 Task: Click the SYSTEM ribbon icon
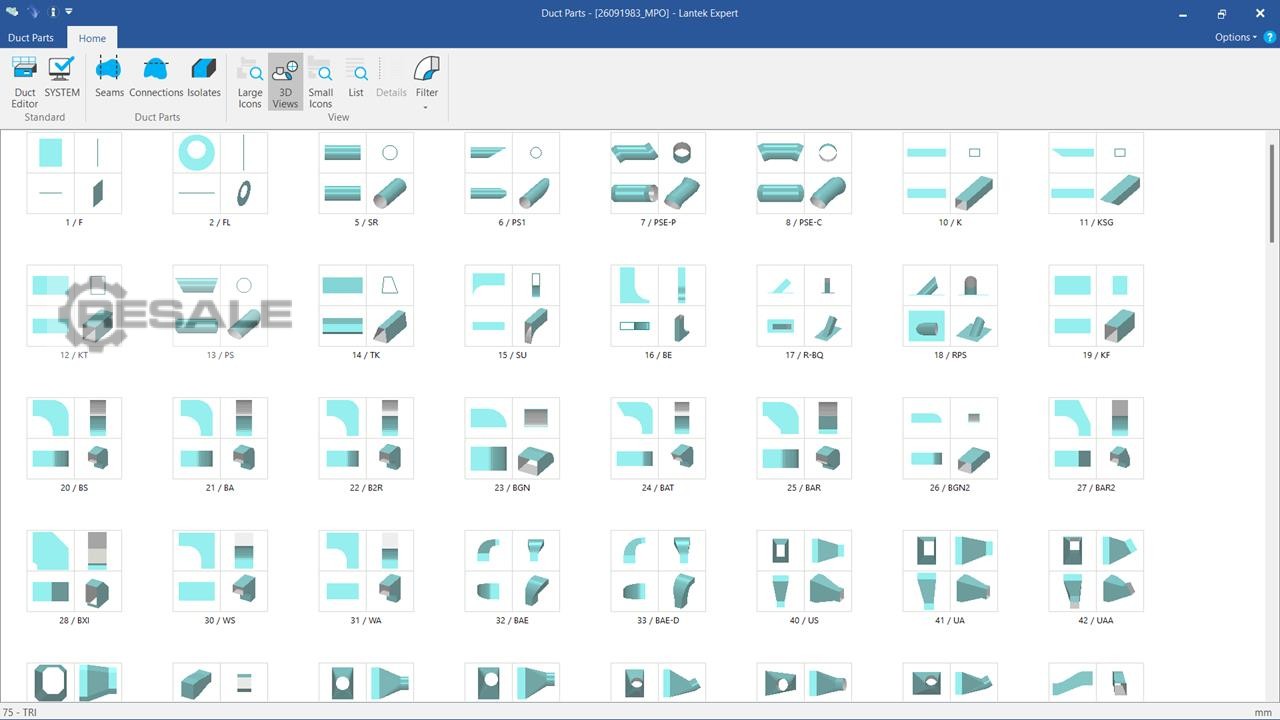[x=62, y=78]
